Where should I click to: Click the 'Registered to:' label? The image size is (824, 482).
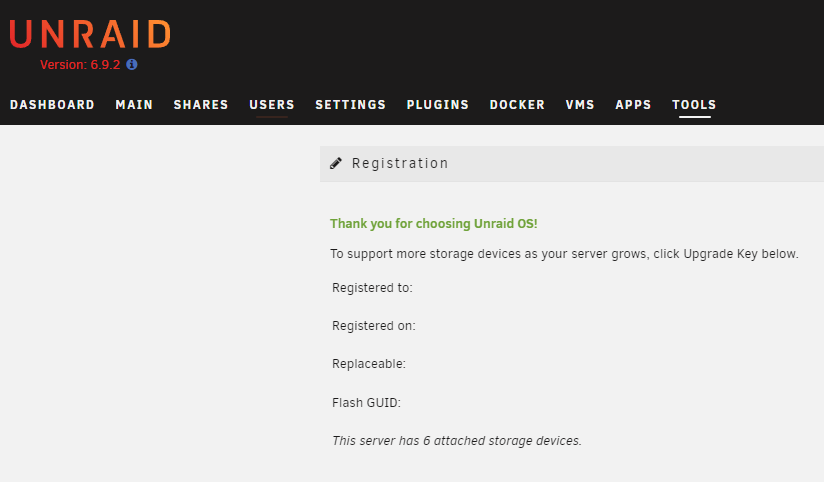pos(372,288)
